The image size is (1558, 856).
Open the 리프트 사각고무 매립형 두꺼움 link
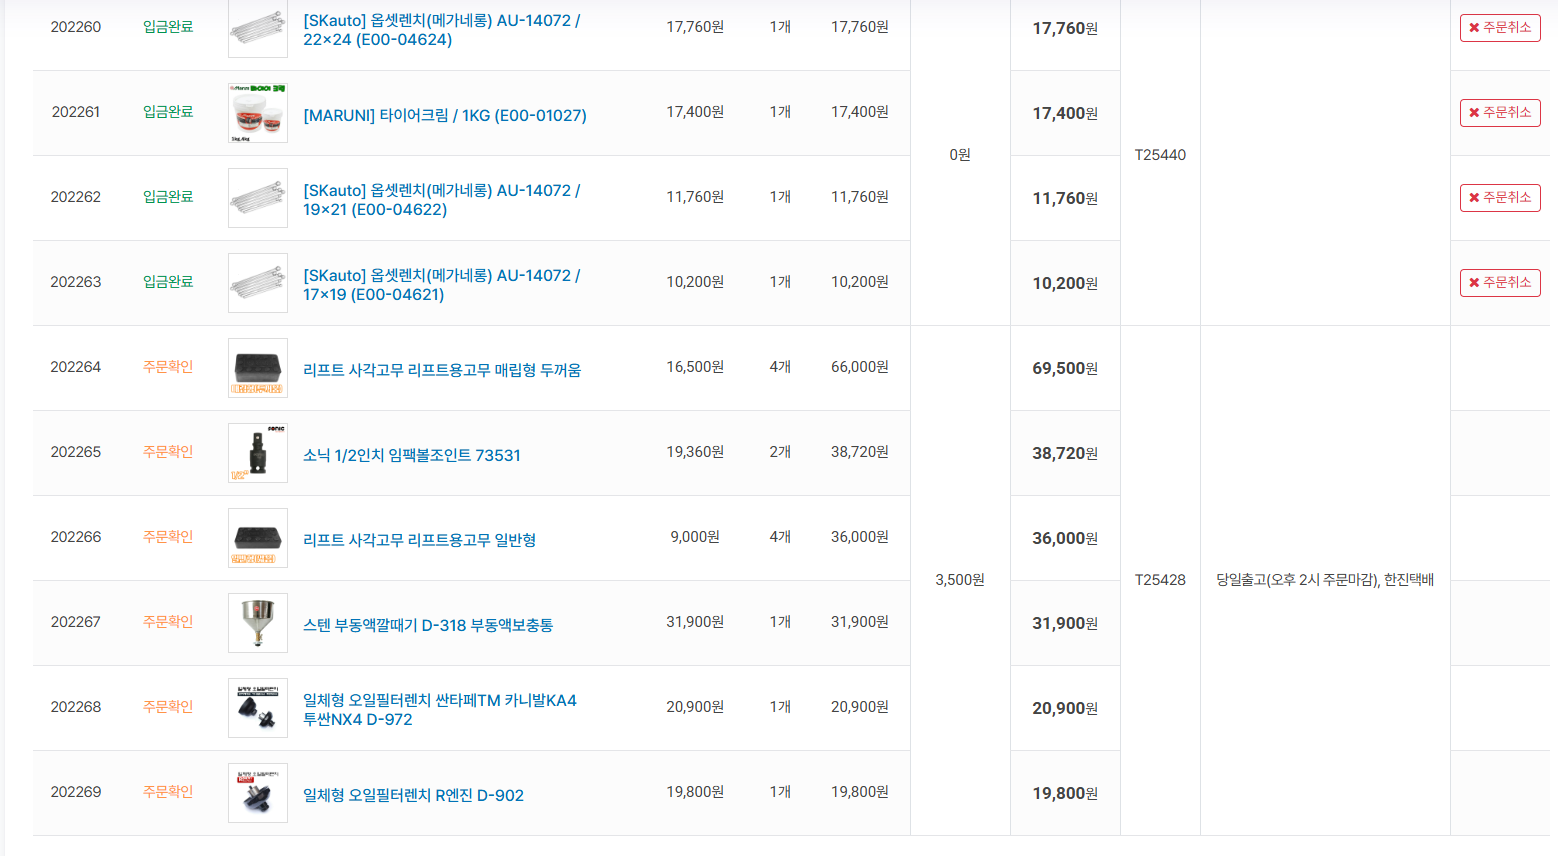coord(441,370)
